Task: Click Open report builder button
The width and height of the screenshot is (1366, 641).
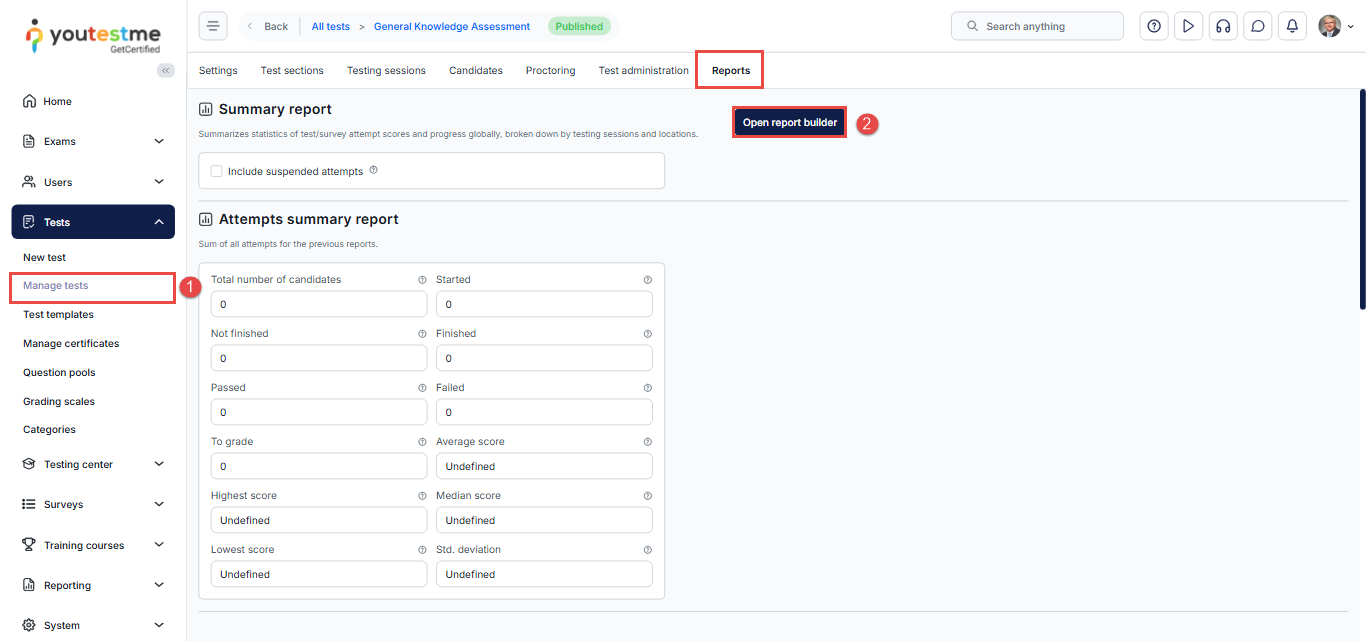Action: [x=789, y=122]
